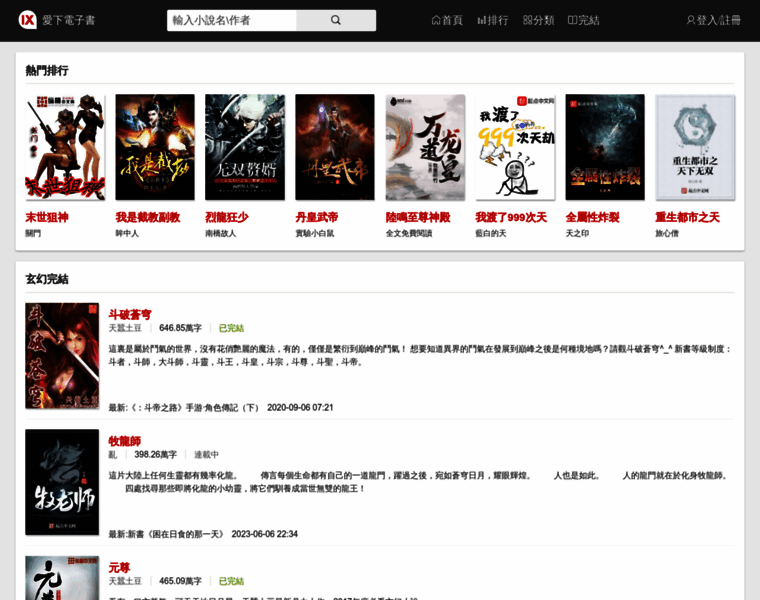Click the magnifier search button
Screen dimensions: 760x600
(x=336, y=20)
